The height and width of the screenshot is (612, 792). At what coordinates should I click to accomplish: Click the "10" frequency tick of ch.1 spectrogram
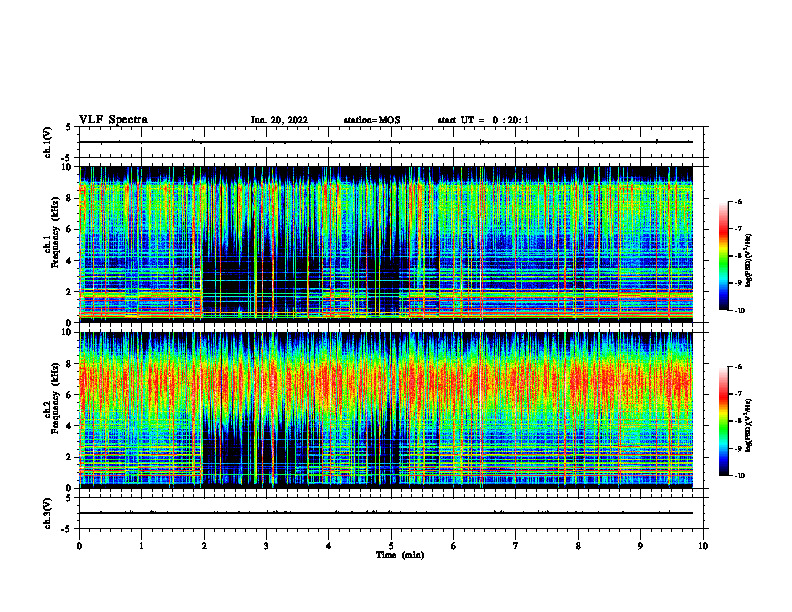(69, 167)
